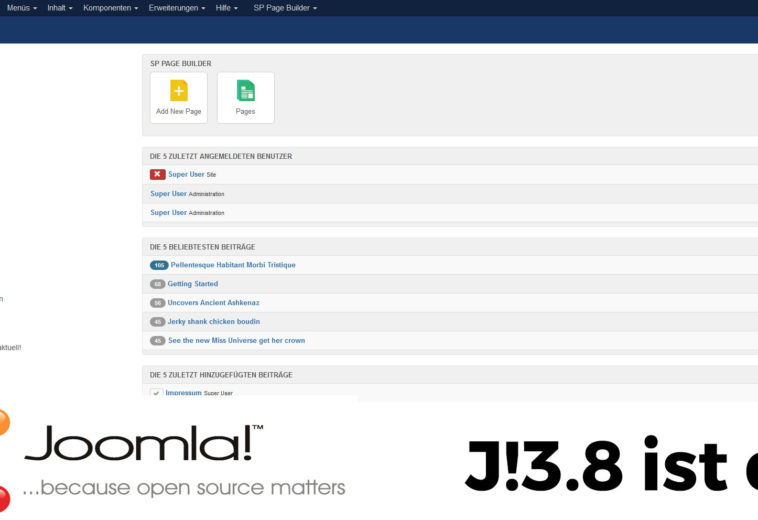Open the Inhalt dropdown menu

(59, 8)
